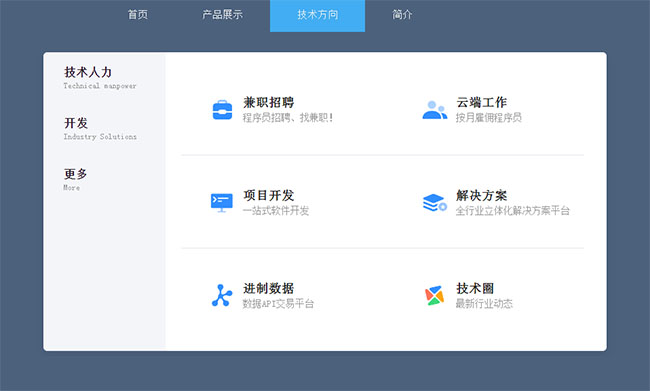Viewport: 650px width, 391px height.
Task: Open the 进制数据 title link
Action: point(269,288)
